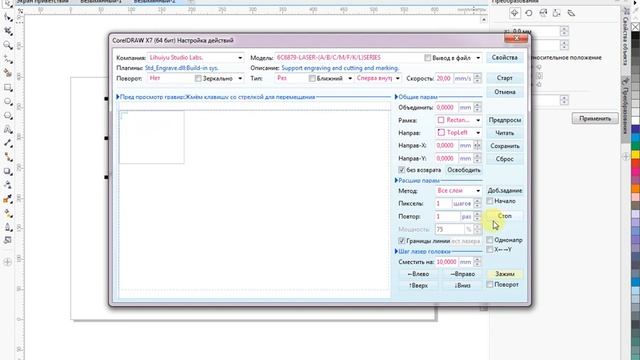Collapse the Шаг лазер головки section
Screen dimensions: 640x360
point(396,251)
